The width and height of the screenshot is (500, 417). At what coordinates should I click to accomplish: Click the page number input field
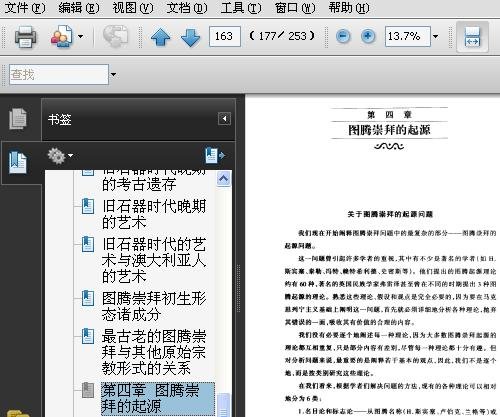click(x=224, y=36)
